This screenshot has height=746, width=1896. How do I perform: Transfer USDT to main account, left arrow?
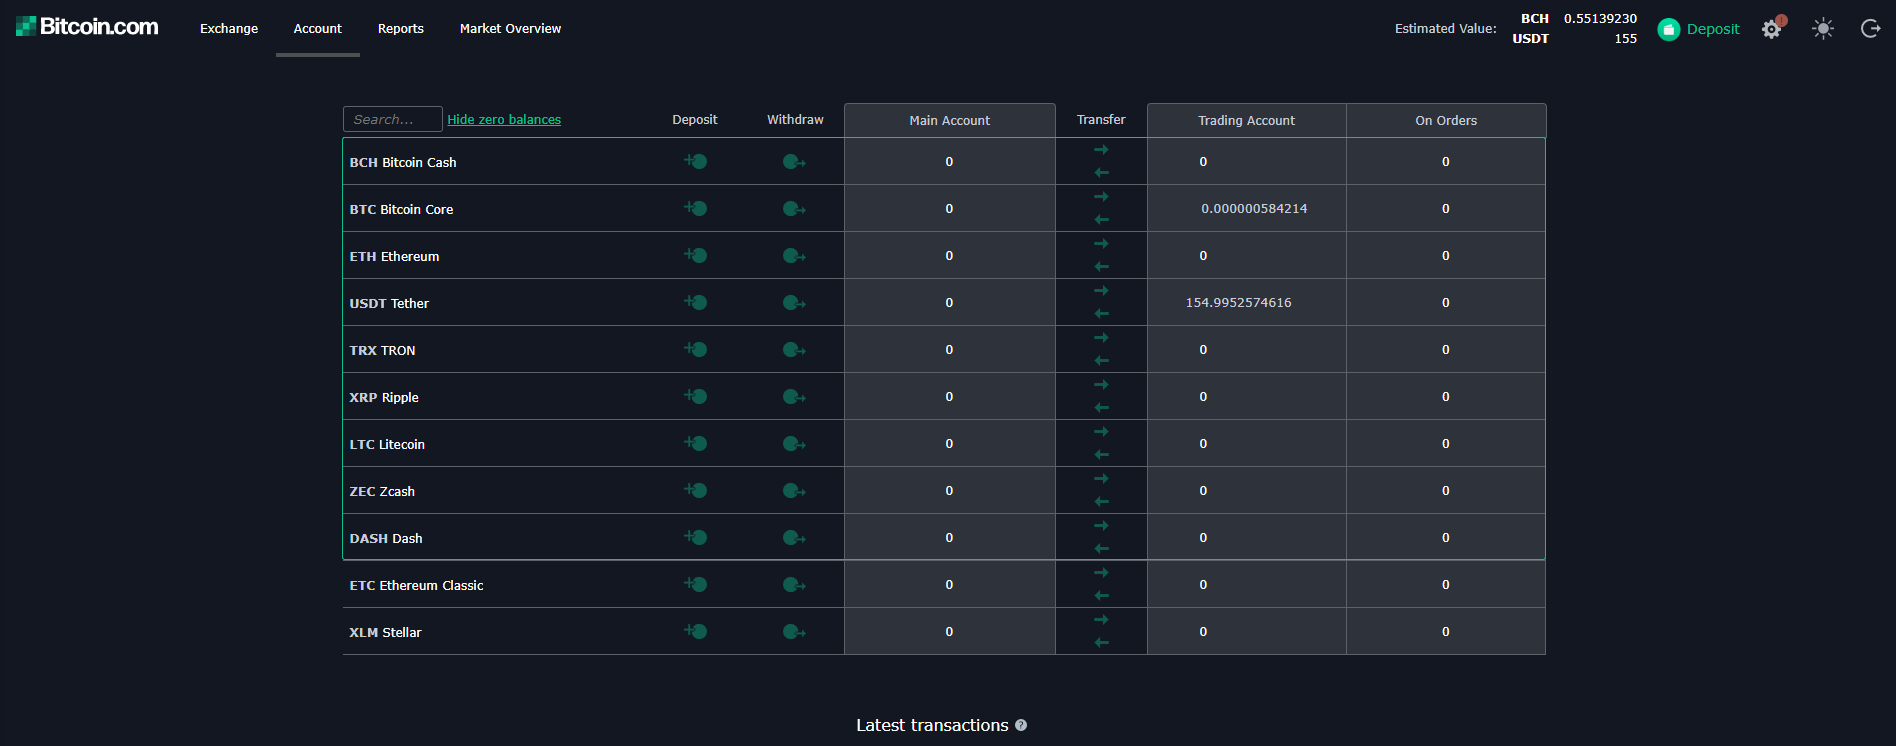pos(1101,314)
